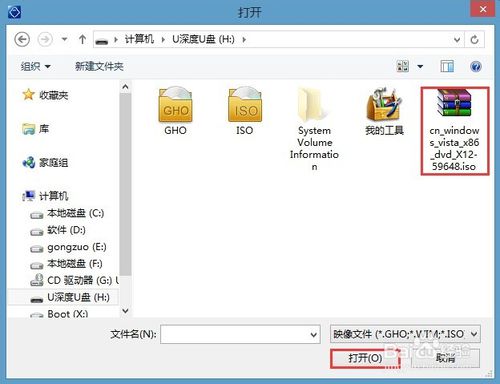Click the dialog app icon in title bar
Viewport: 500px width, 384px height.
(x=15, y=12)
